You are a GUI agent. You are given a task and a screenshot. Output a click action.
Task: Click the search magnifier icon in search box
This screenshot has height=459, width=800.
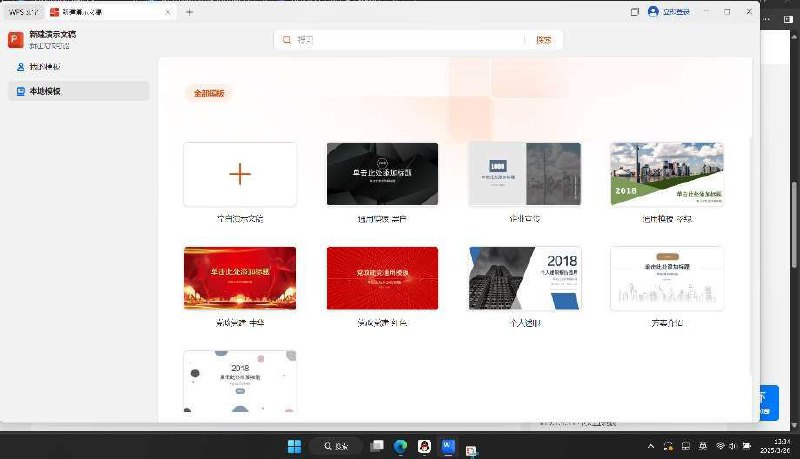pos(287,40)
